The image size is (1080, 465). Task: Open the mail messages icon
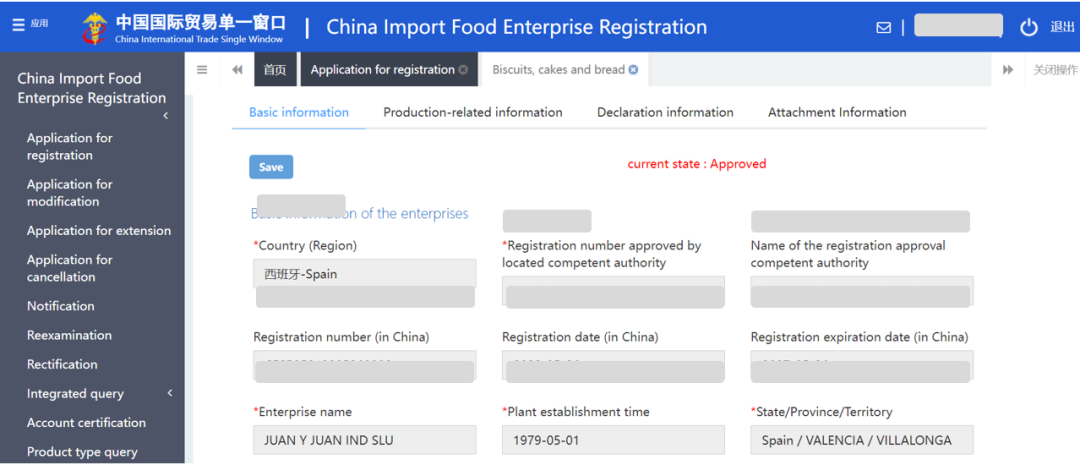(883, 27)
